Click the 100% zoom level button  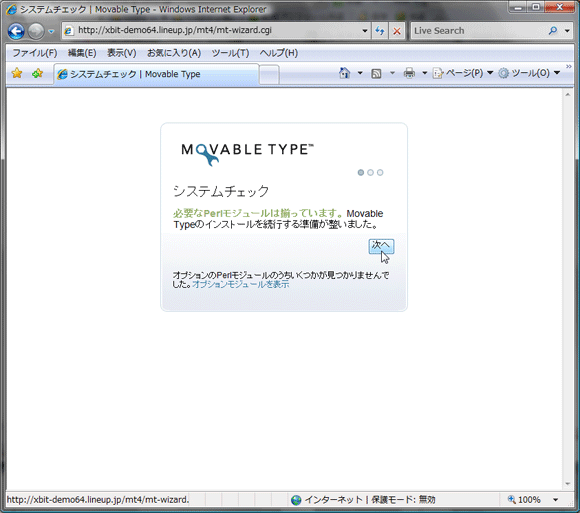pos(525,500)
